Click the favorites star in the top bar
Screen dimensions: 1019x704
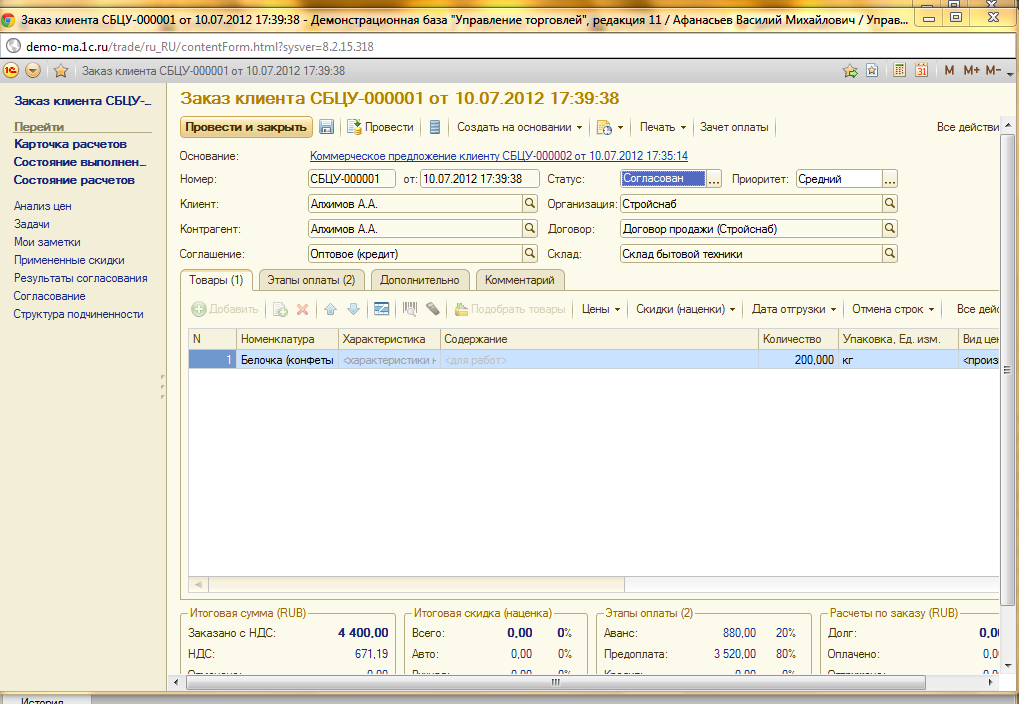(x=61, y=70)
